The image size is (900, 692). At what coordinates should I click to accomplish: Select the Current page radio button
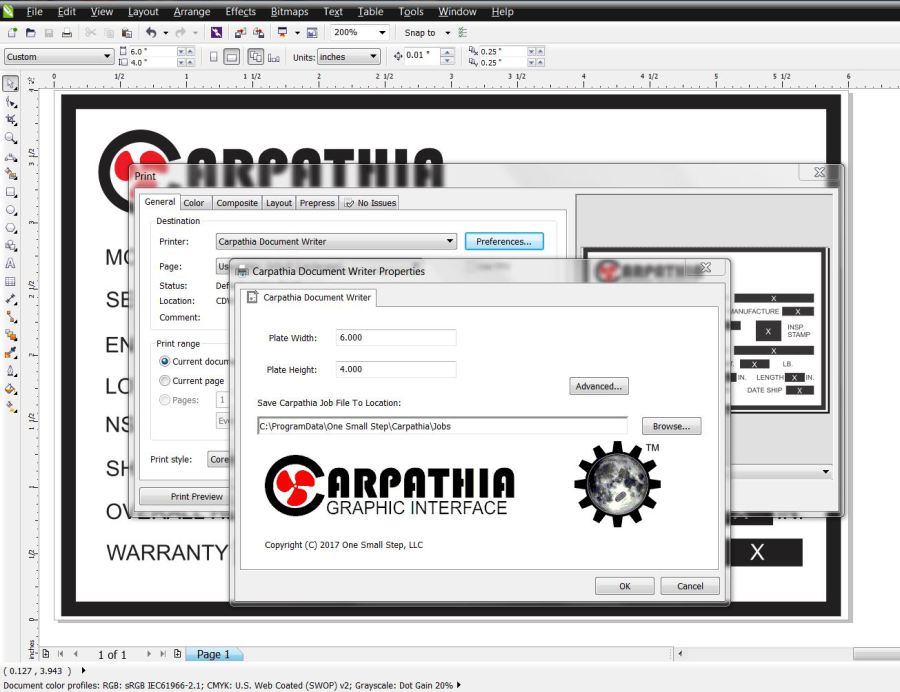coord(165,380)
